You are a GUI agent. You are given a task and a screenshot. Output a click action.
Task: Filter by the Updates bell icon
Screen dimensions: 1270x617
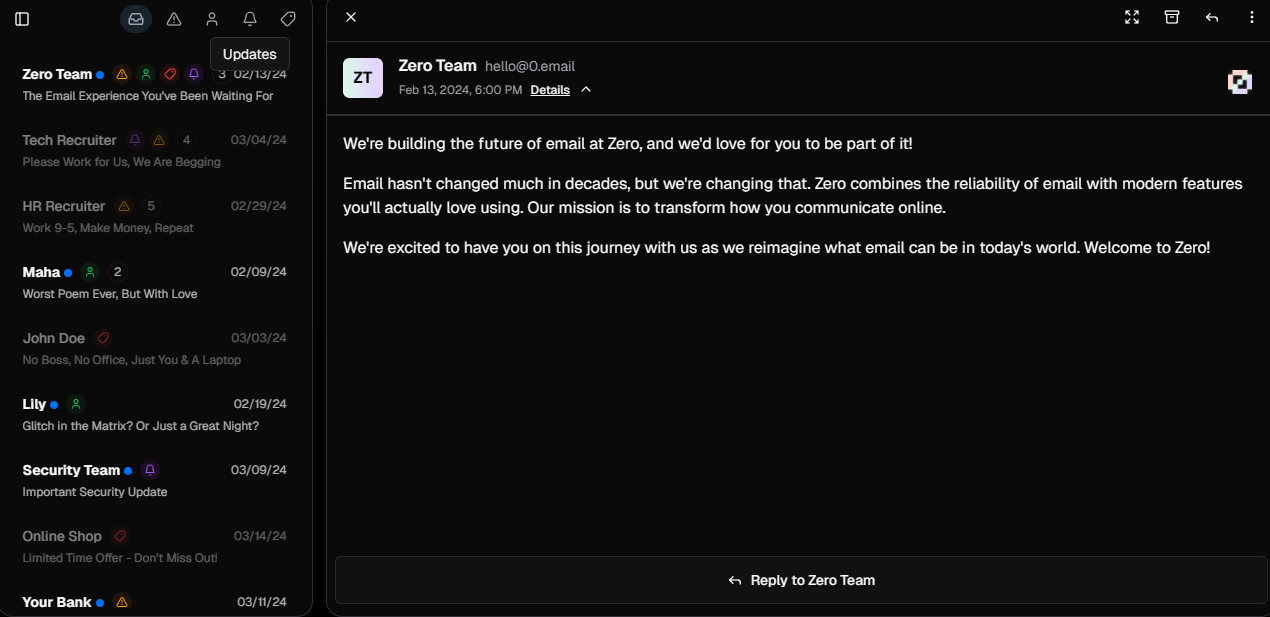tap(250, 19)
